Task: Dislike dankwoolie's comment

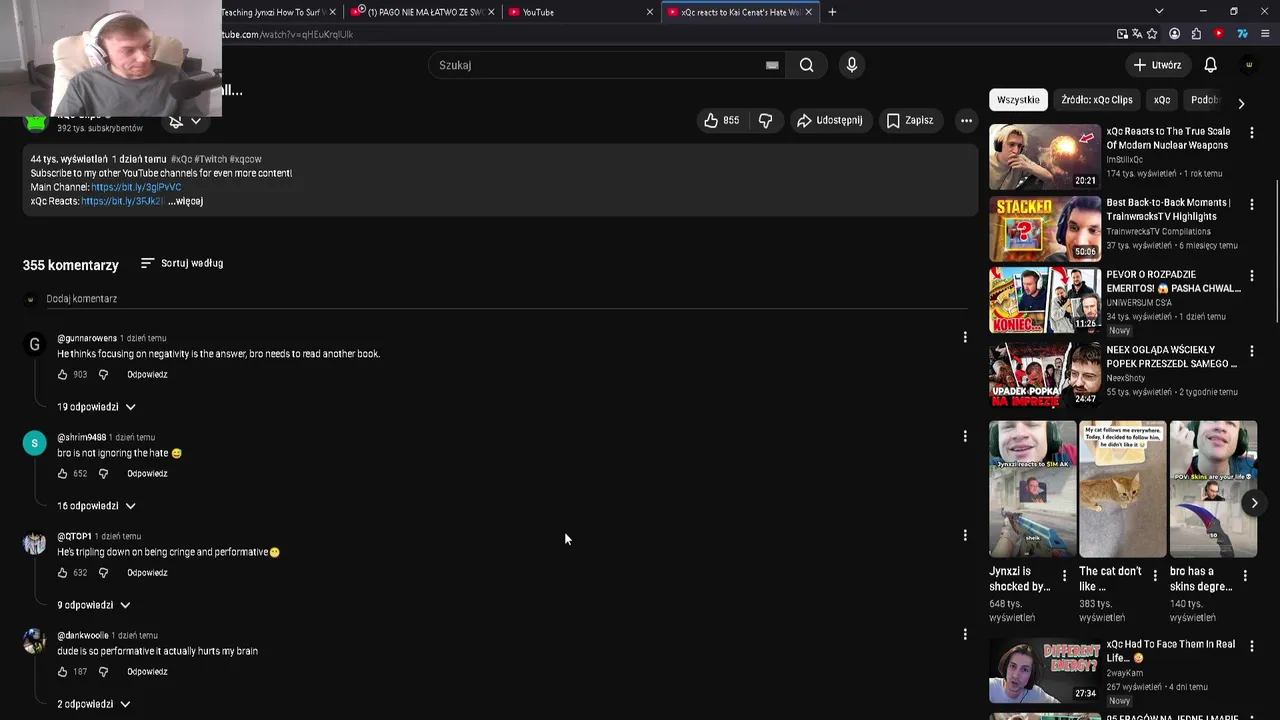Action: pyautogui.click(x=103, y=672)
